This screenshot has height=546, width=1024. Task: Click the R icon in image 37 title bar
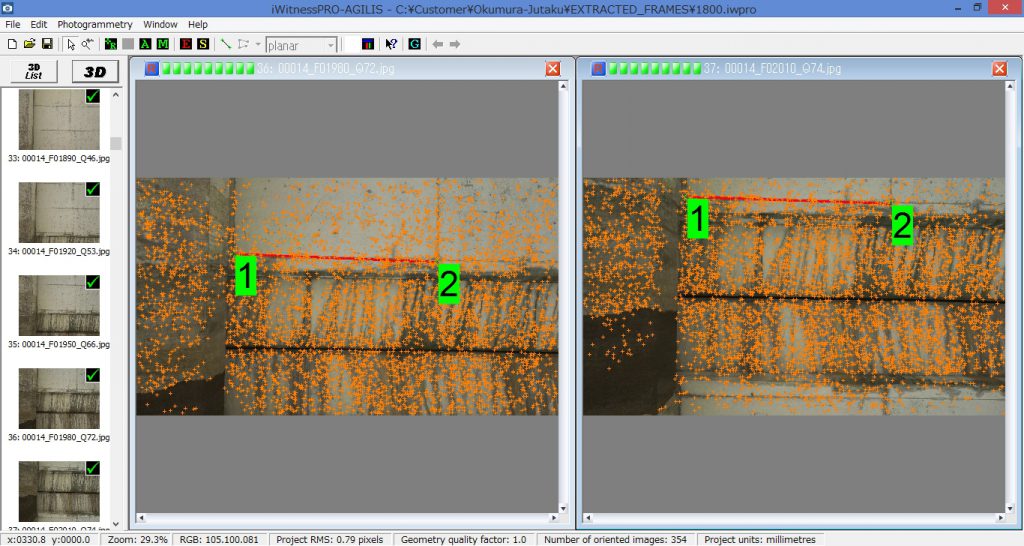598,68
